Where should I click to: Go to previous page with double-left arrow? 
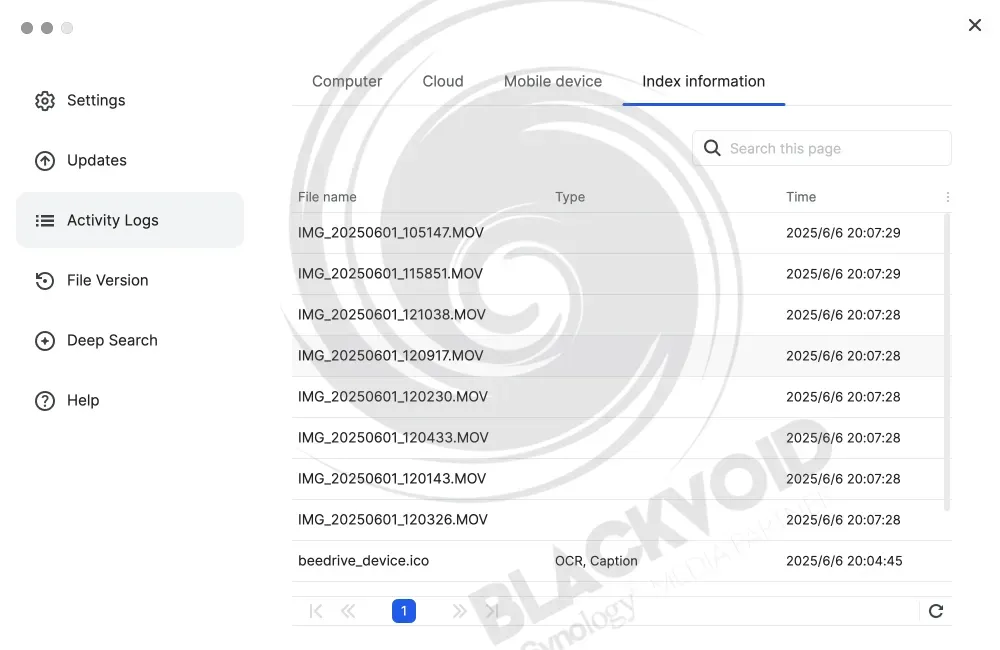click(348, 611)
